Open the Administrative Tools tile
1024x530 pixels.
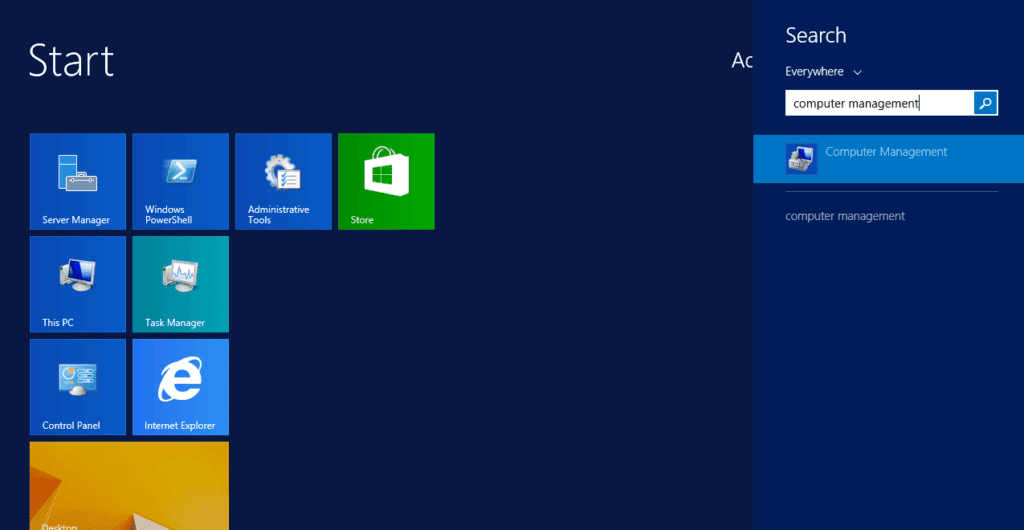283,181
